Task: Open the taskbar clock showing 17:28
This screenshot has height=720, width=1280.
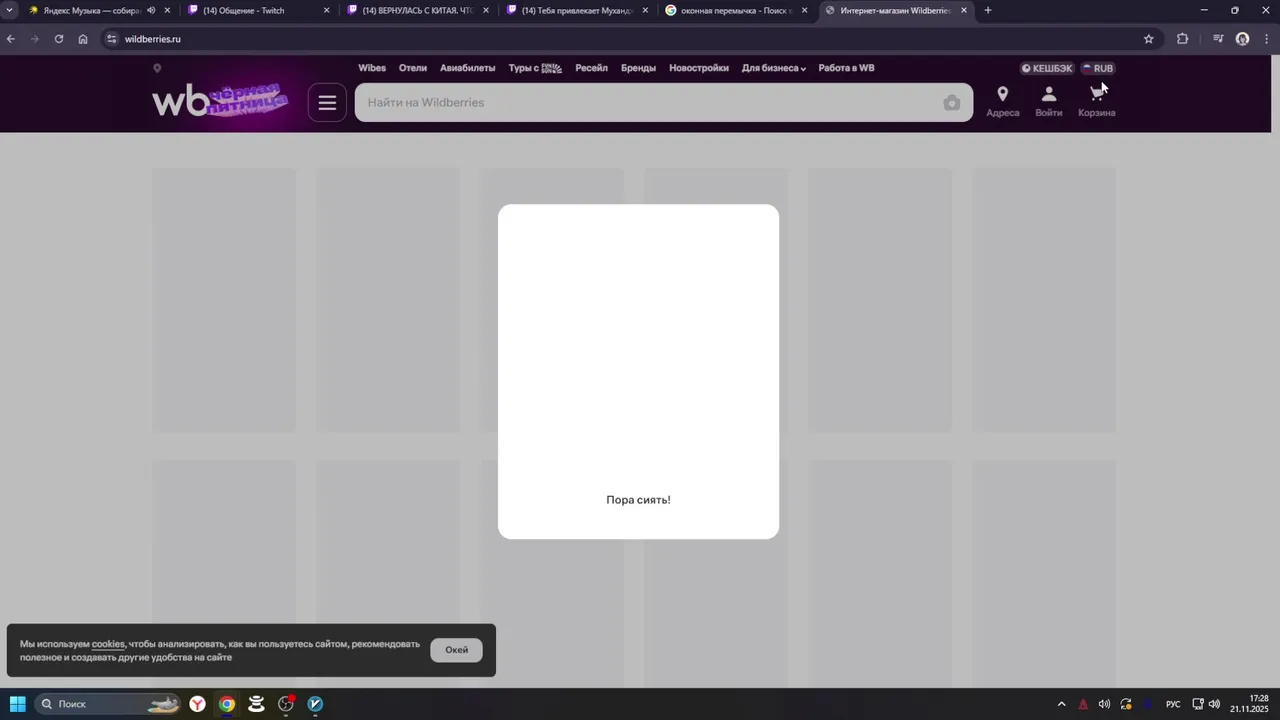Action: tap(1250, 704)
